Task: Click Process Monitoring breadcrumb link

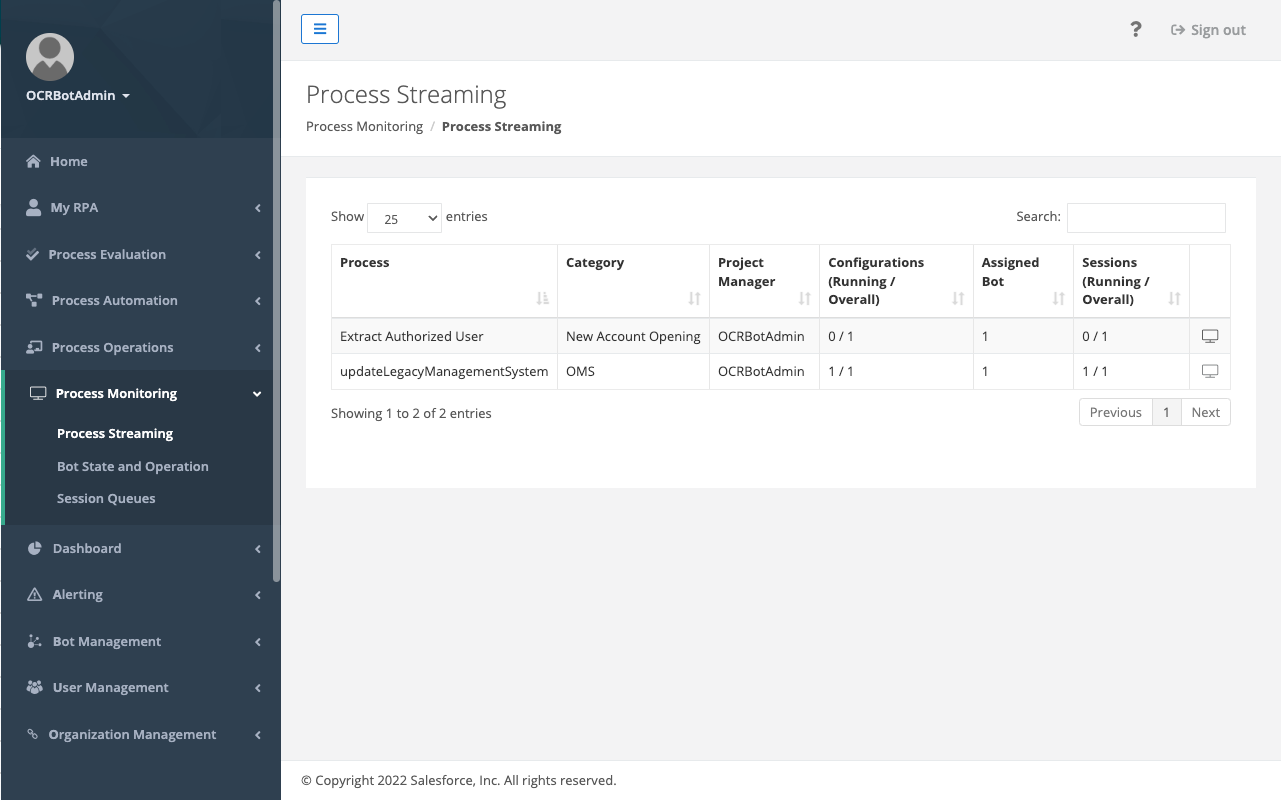Action: tap(364, 126)
